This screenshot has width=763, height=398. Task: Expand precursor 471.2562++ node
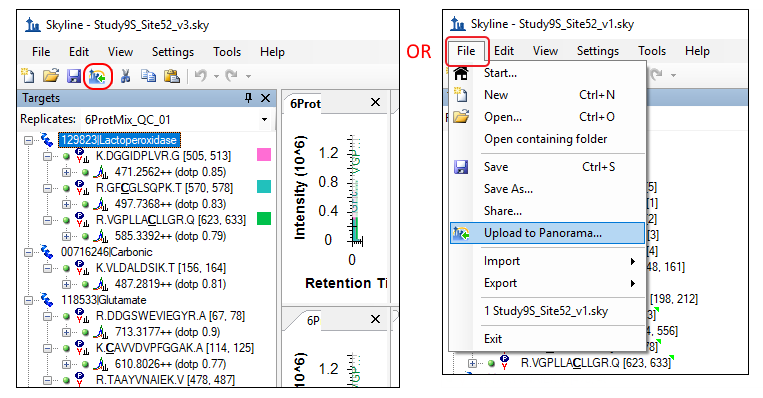click(x=66, y=172)
